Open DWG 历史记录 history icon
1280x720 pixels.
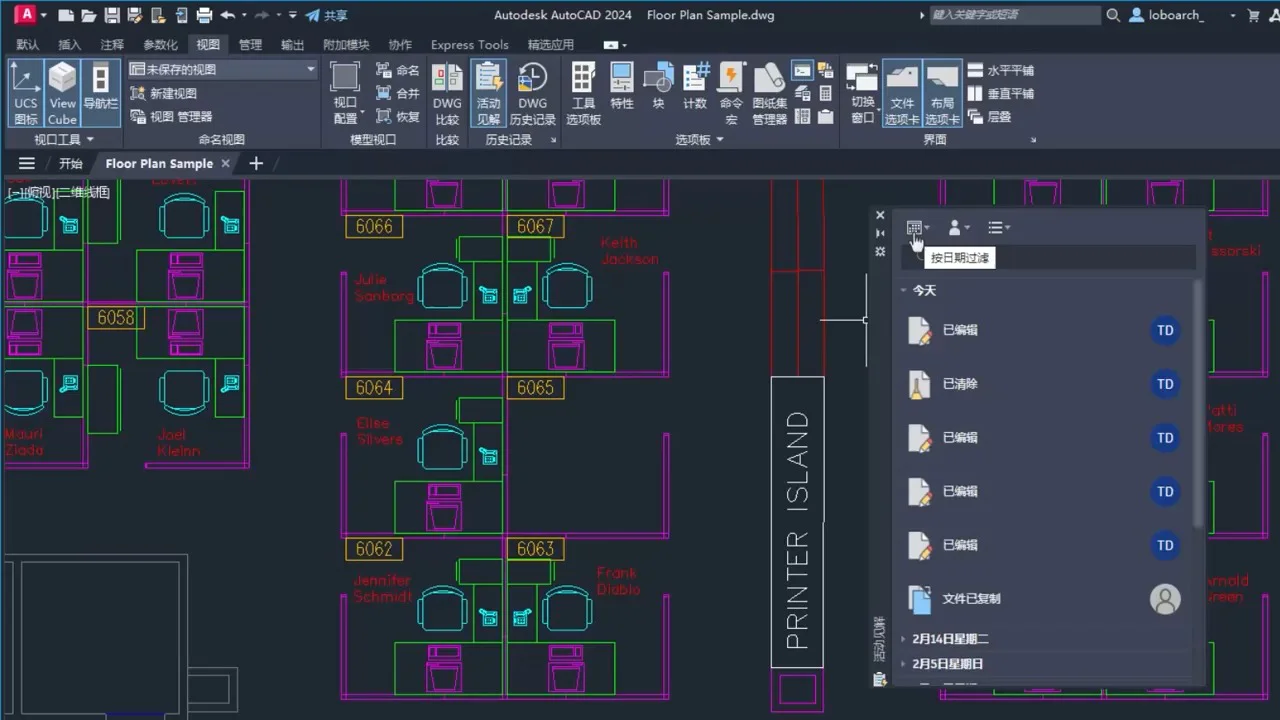click(532, 92)
